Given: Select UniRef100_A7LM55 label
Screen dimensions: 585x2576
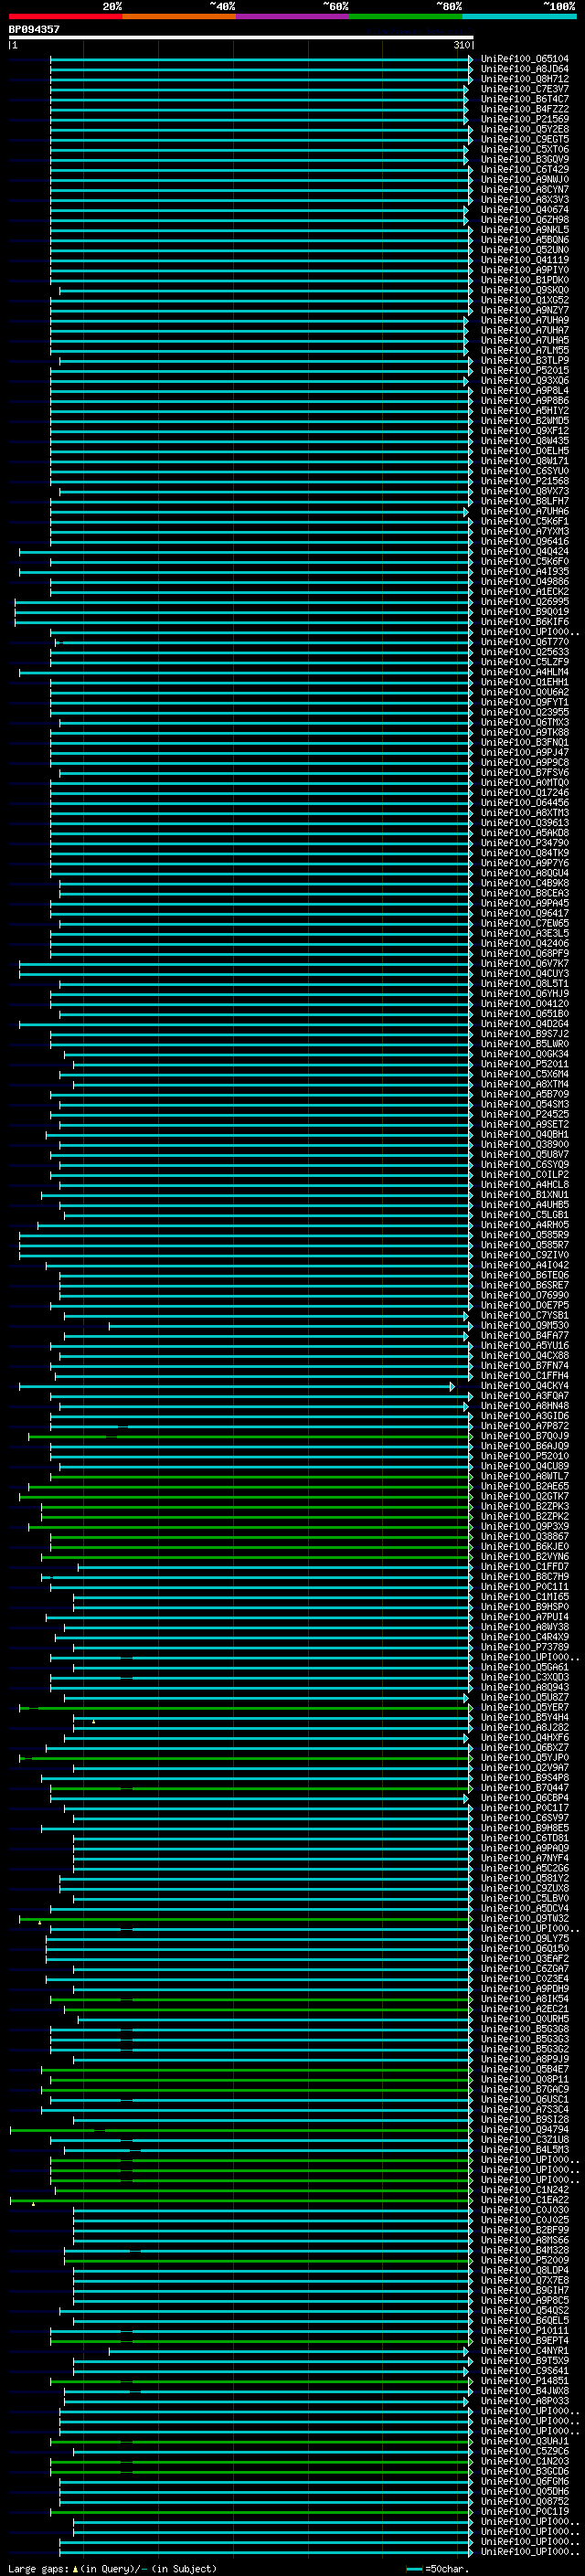Looking at the screenshot, I should pyautogui.click(x=524, y=350).
